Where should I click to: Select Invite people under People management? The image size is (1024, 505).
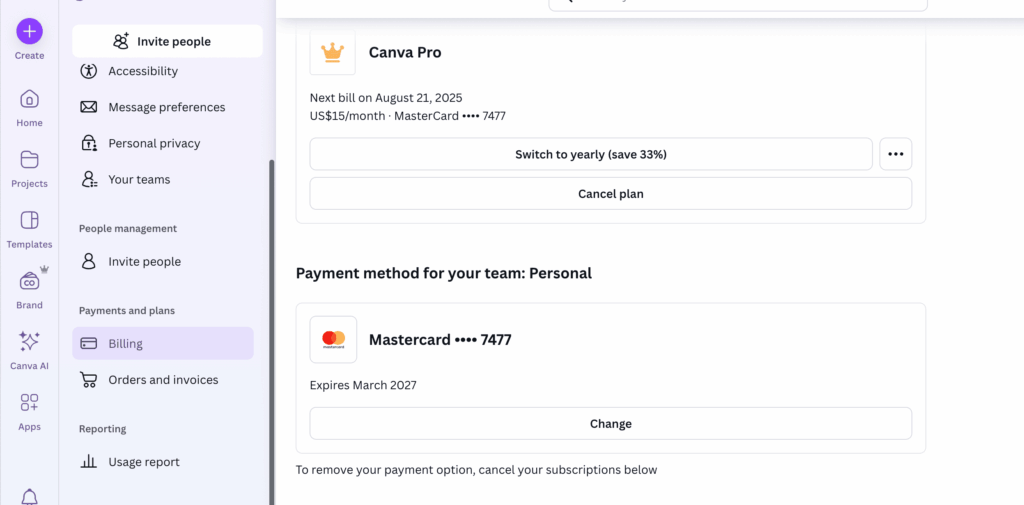tap(144, 261)
